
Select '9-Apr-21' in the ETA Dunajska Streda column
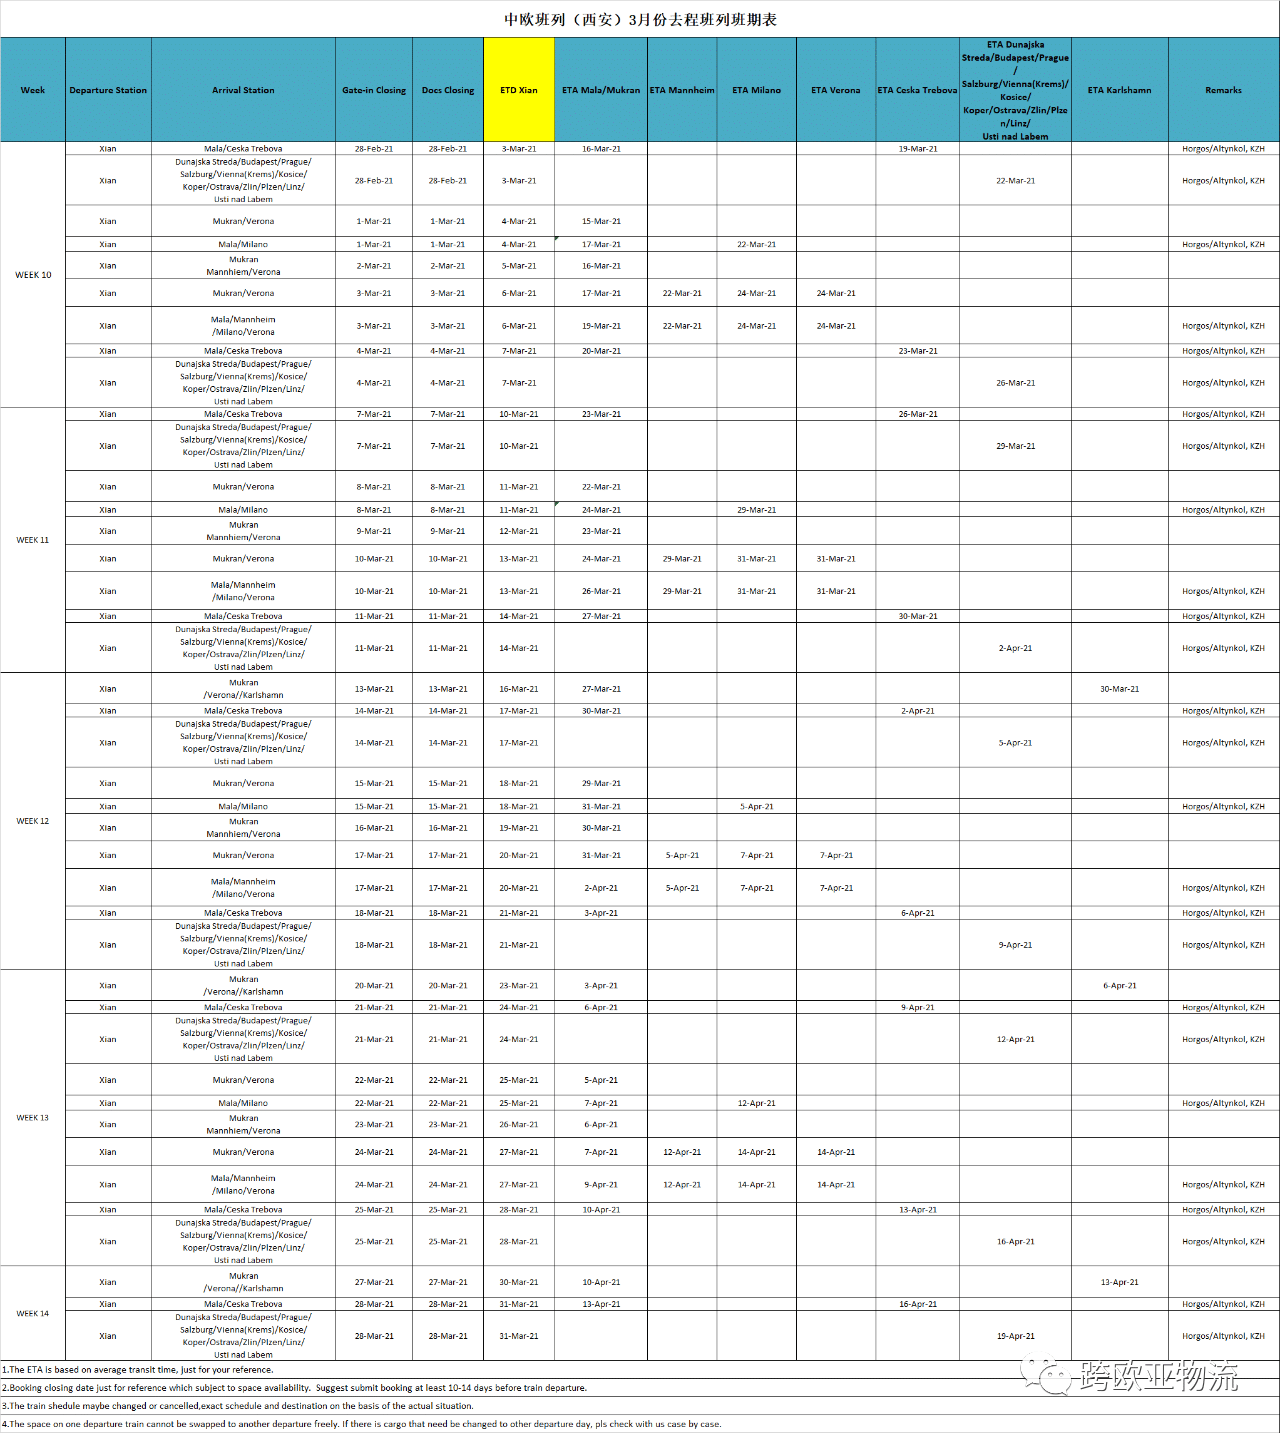1015,945
